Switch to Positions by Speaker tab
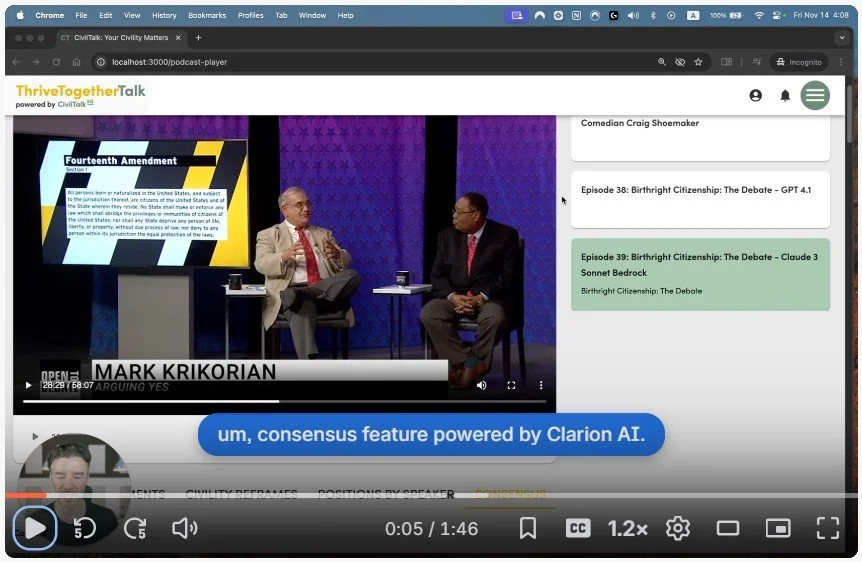 (386, 494)
